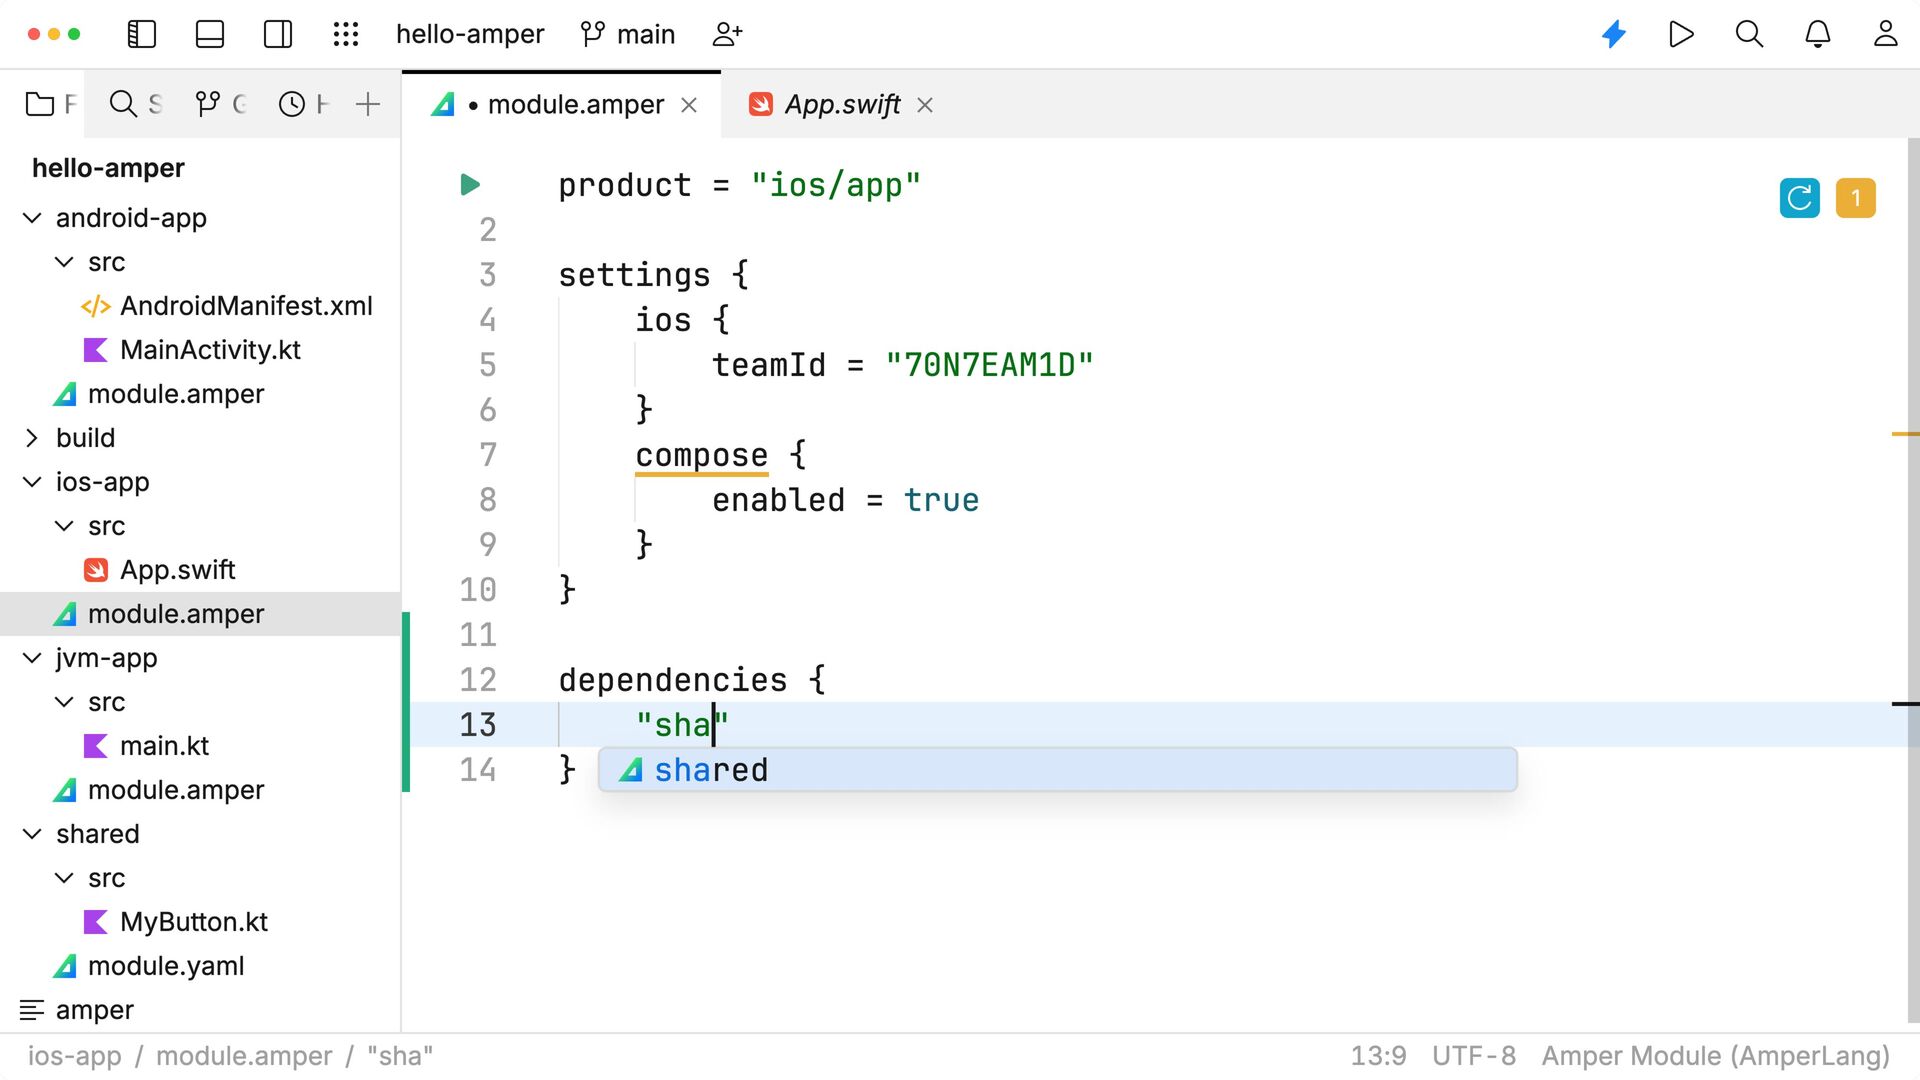Image resolution: width=1920 pixels, height=1080 pixels.
Task: Toggle the right sidebar panel
Action: point(278,34)
